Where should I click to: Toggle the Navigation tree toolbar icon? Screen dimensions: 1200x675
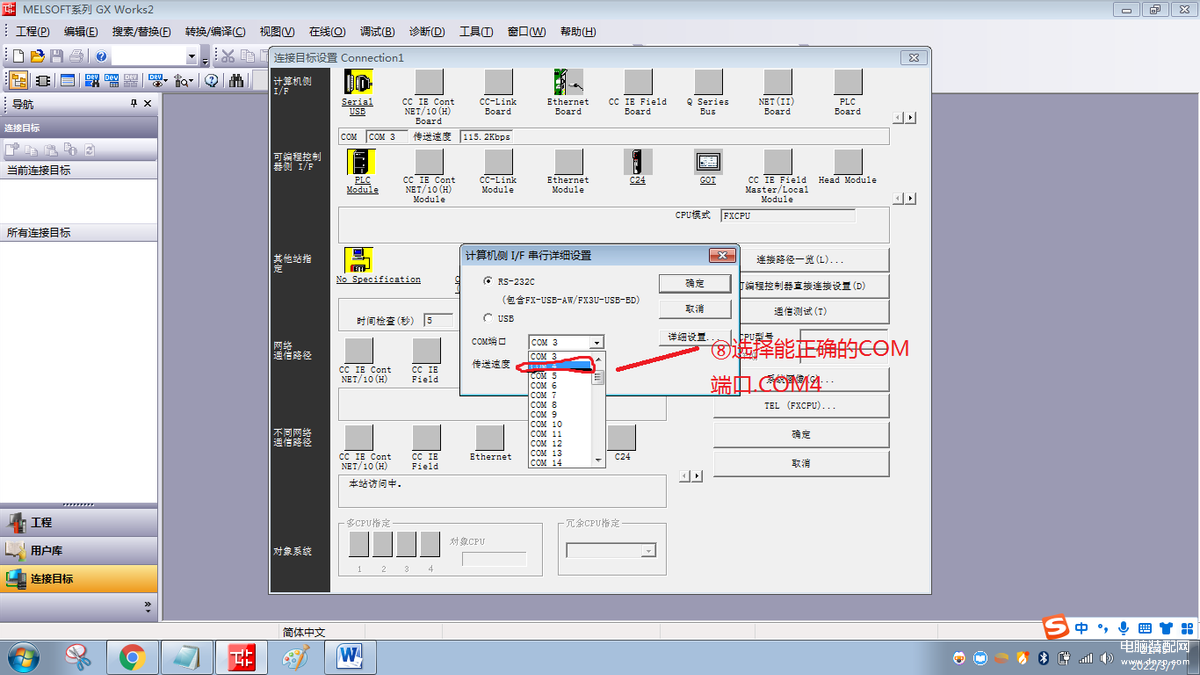pyautogui.click(x=18, y=81)
